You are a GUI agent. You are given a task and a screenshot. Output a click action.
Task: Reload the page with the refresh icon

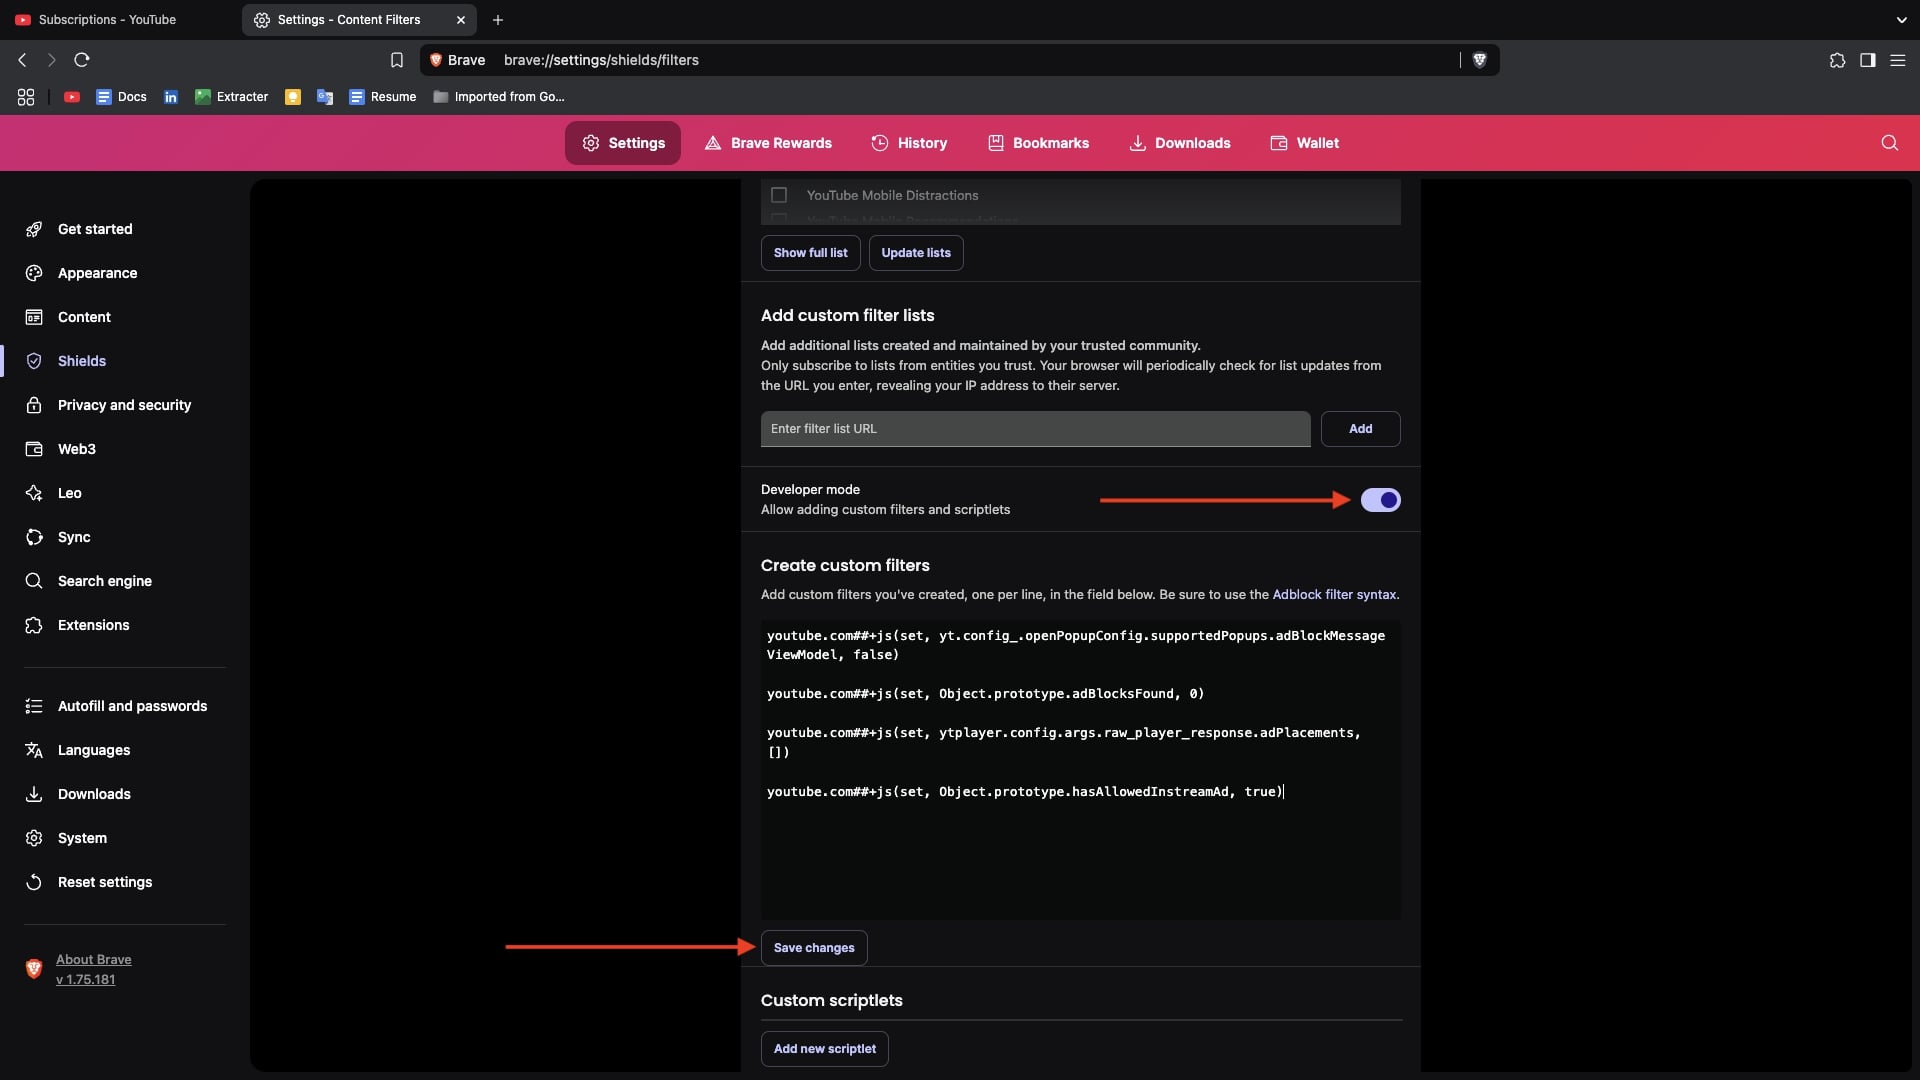point(82,60)
